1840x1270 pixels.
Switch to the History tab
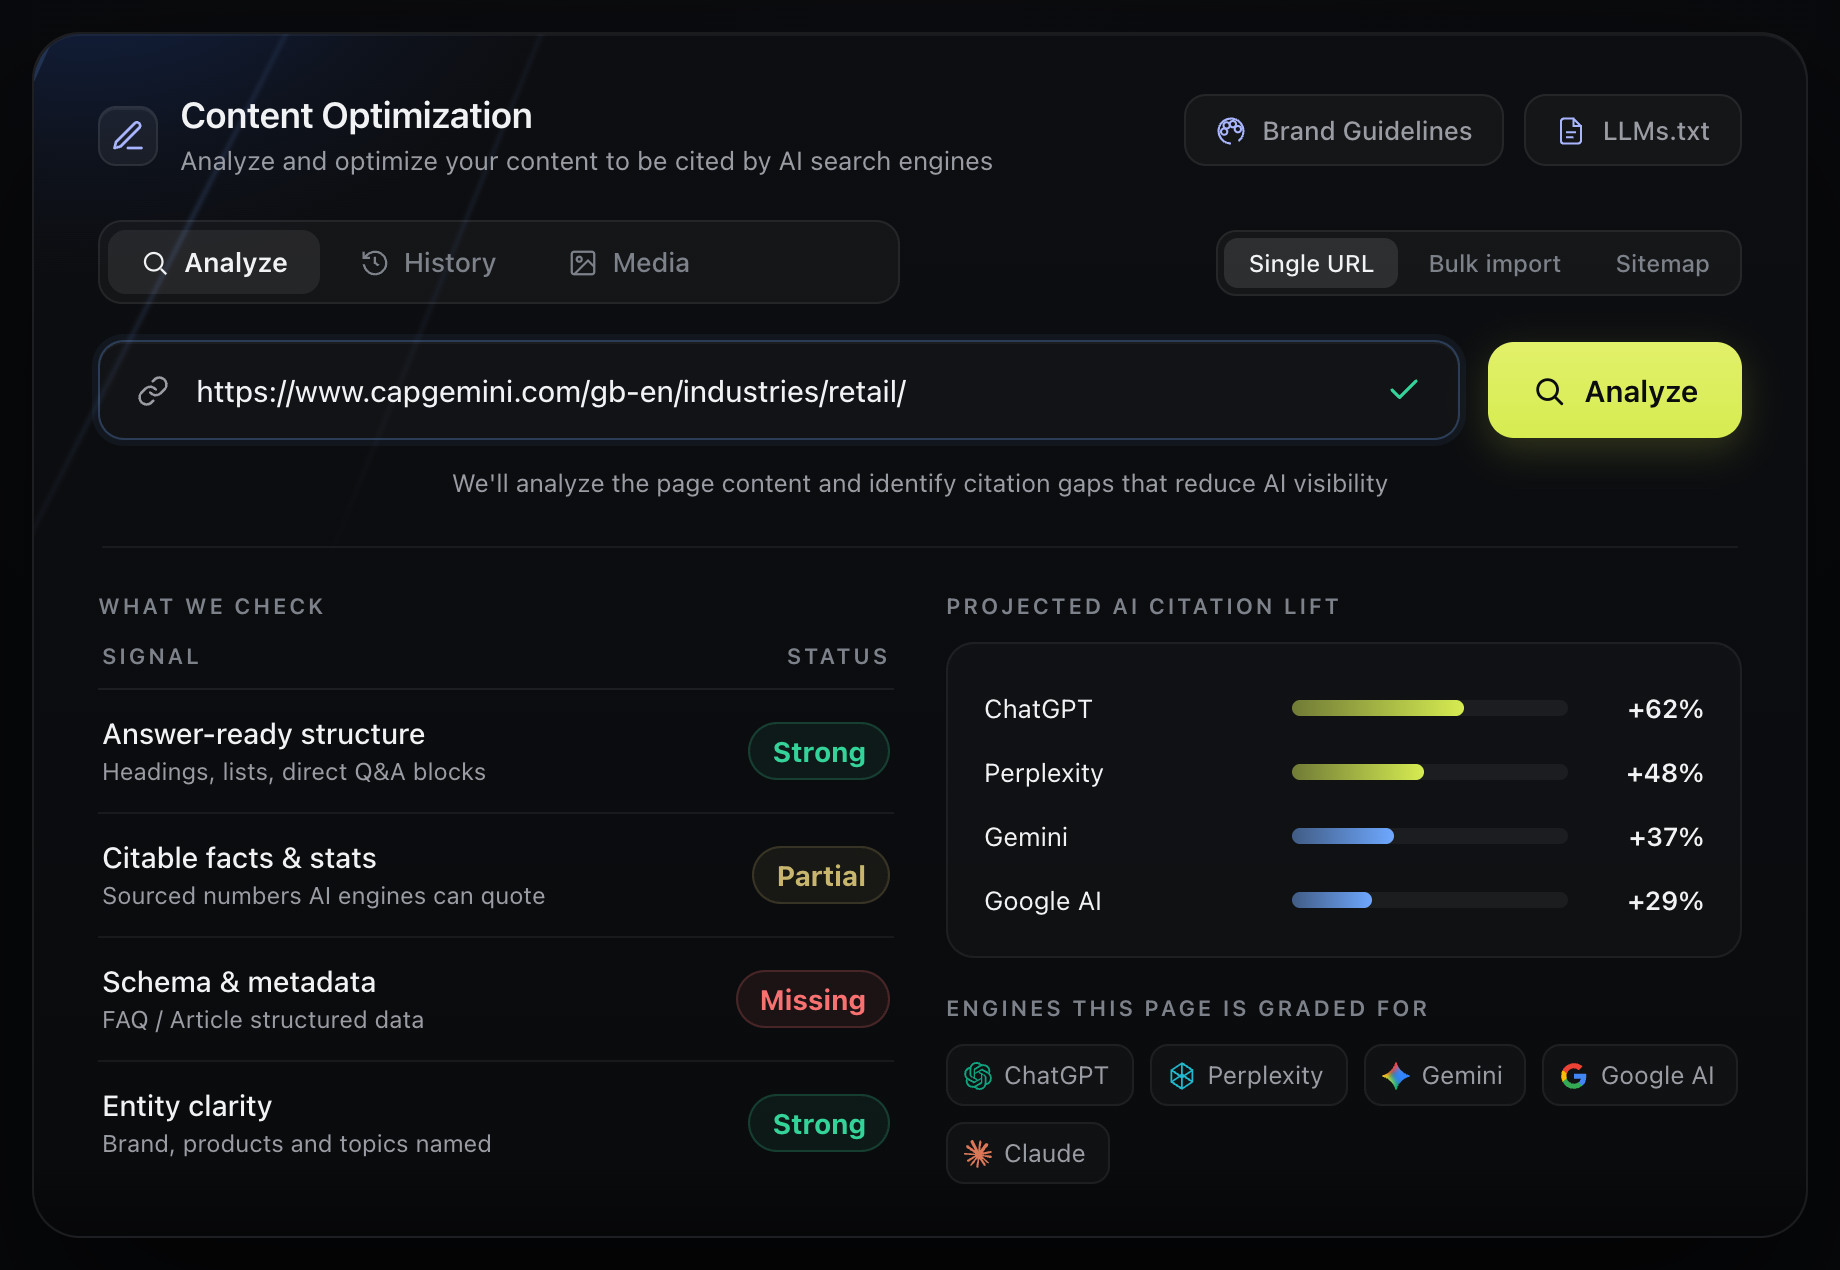(428, 262)
